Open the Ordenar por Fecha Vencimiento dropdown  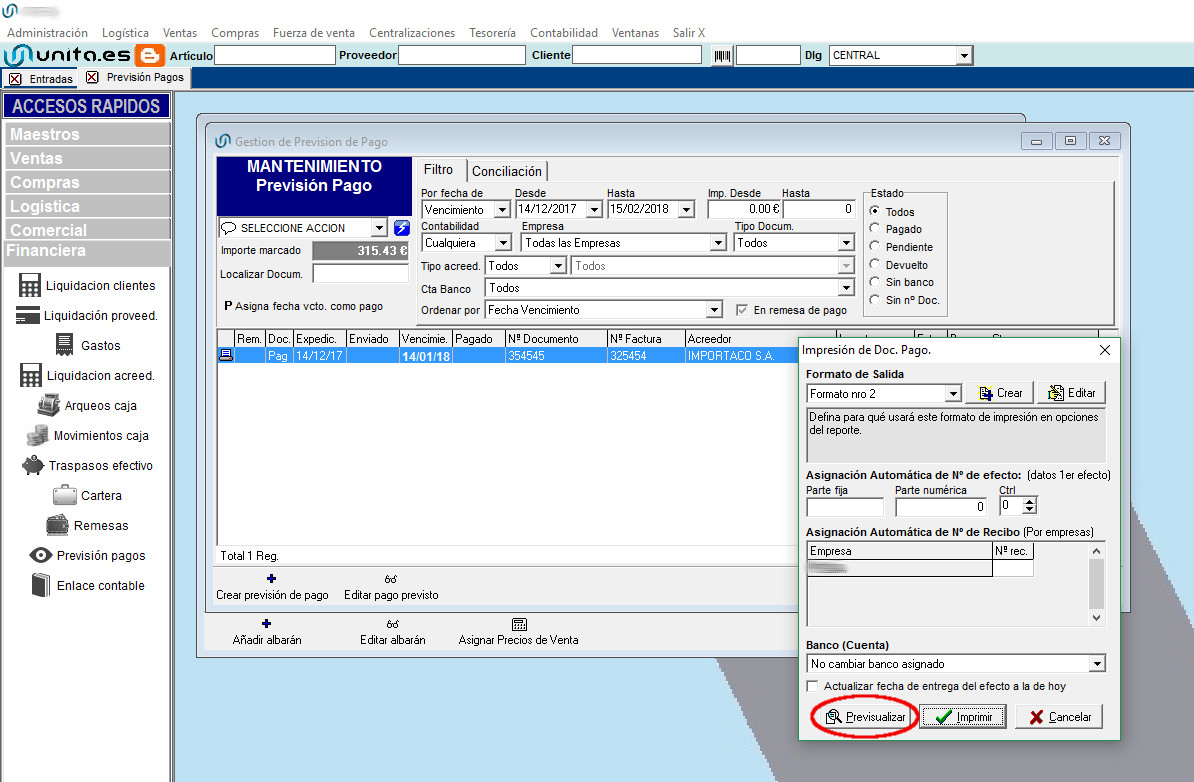tap(714, 310)
